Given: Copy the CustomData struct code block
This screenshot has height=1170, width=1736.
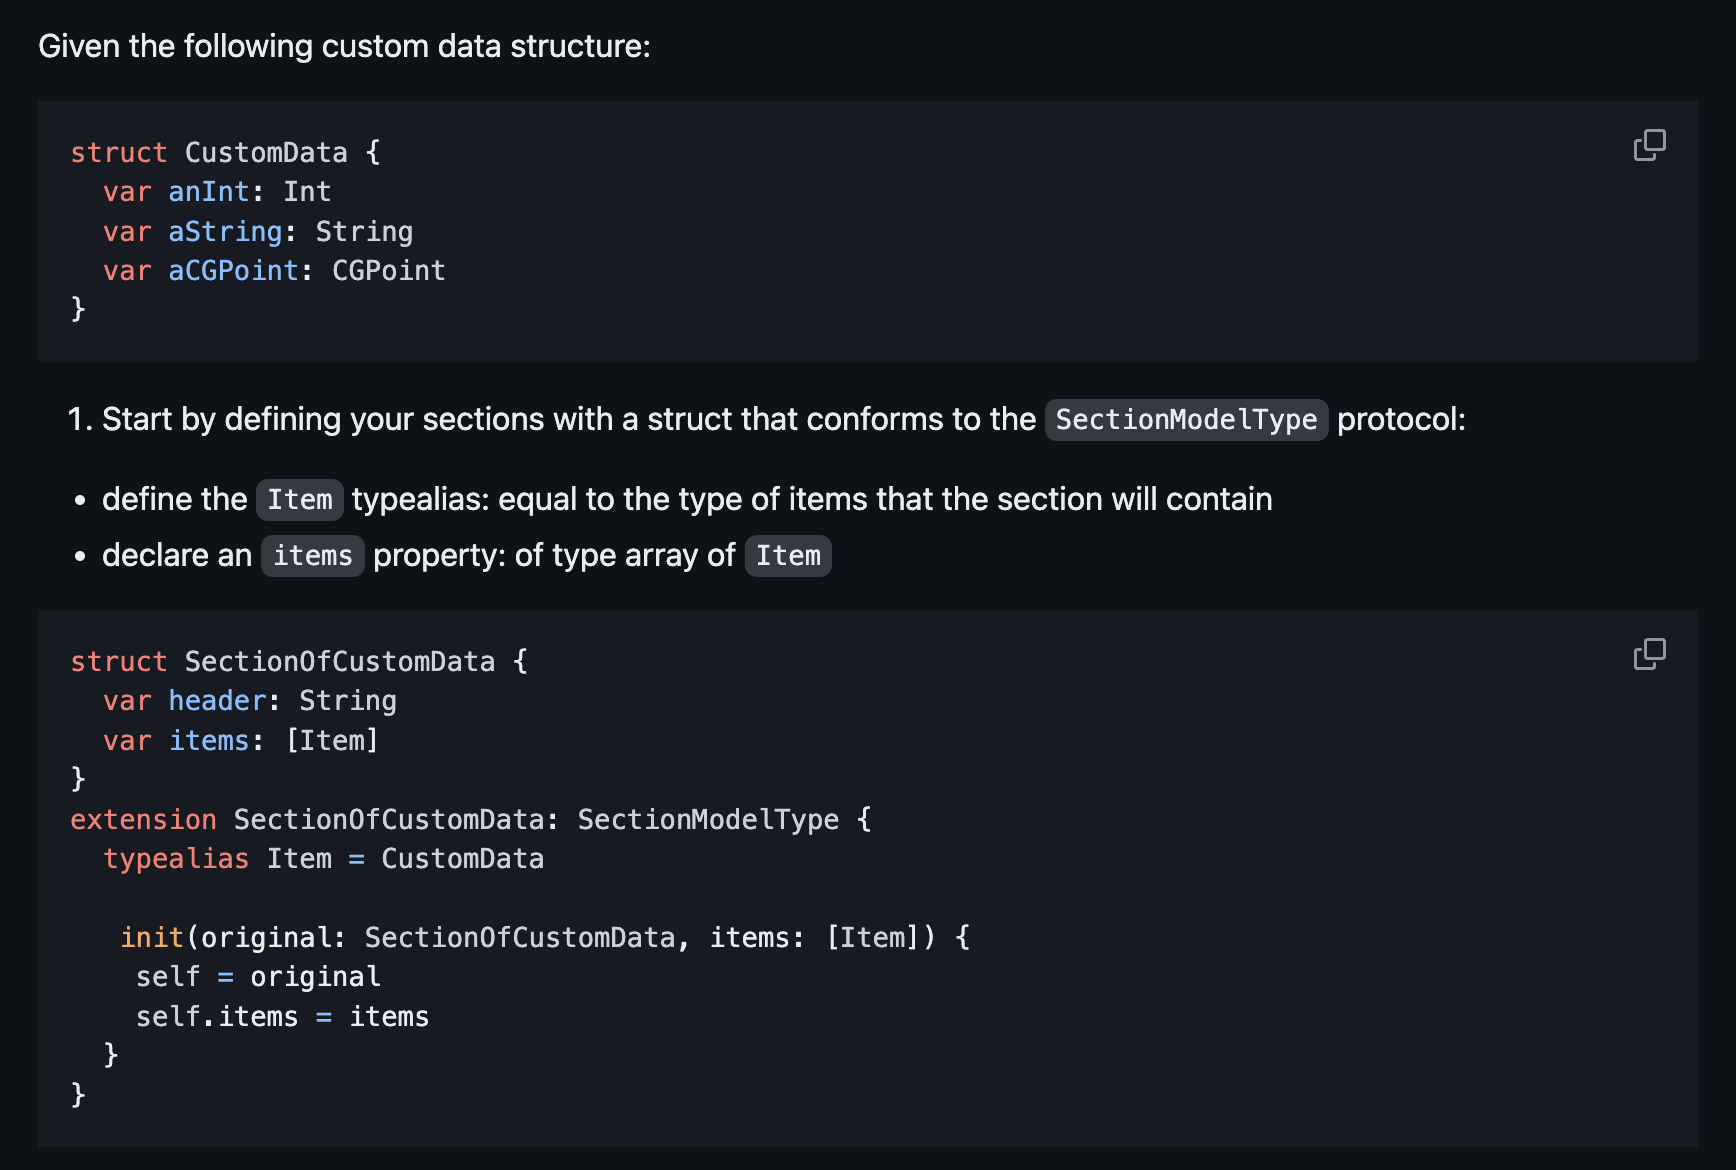Looking at the screenshot, I should pos(1649,145).
